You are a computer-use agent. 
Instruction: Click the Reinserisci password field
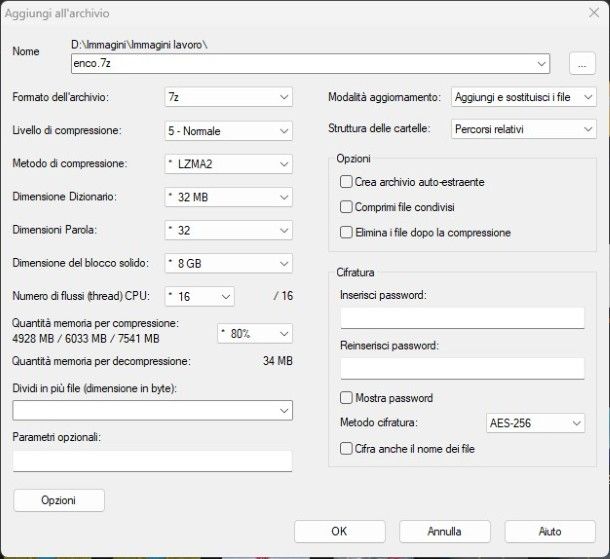click(463, 368)
